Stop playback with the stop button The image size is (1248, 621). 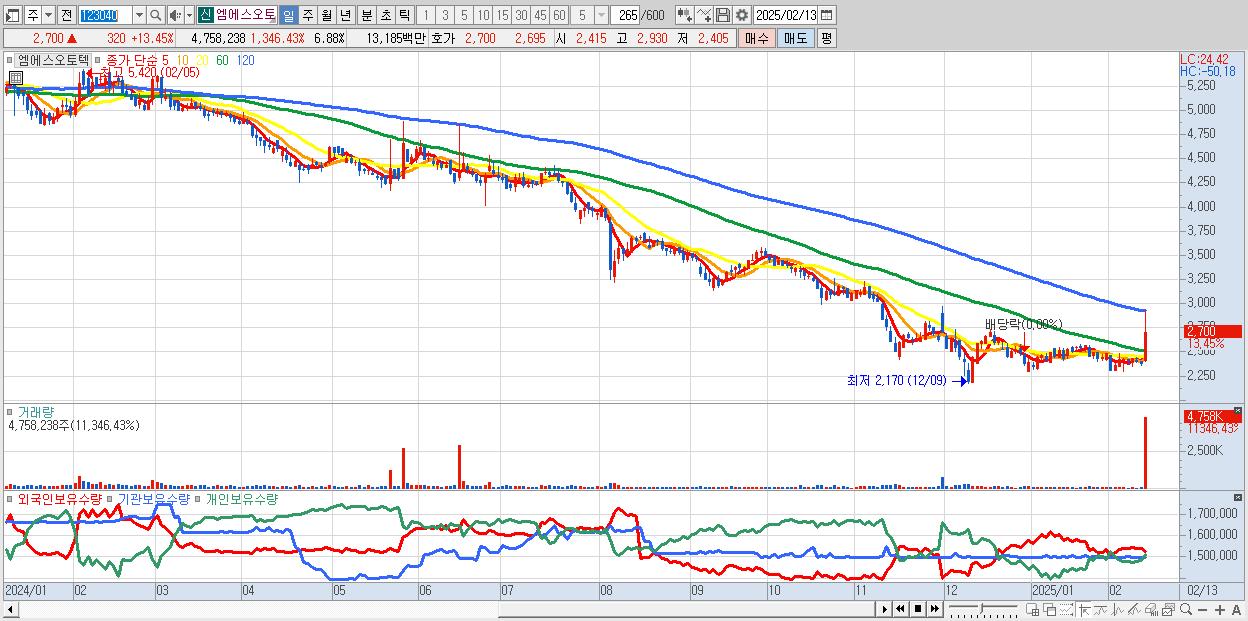918,609
